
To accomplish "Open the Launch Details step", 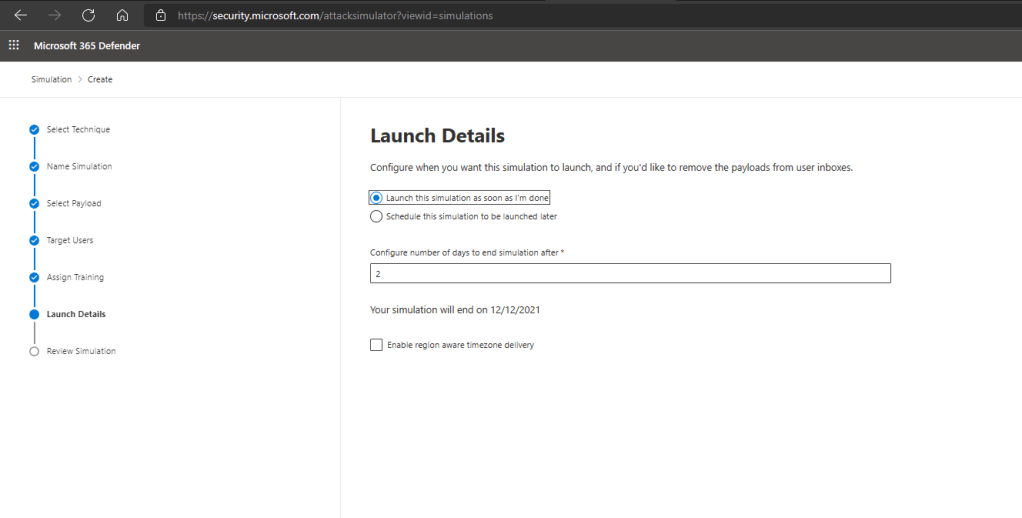I will coord(76,314).
